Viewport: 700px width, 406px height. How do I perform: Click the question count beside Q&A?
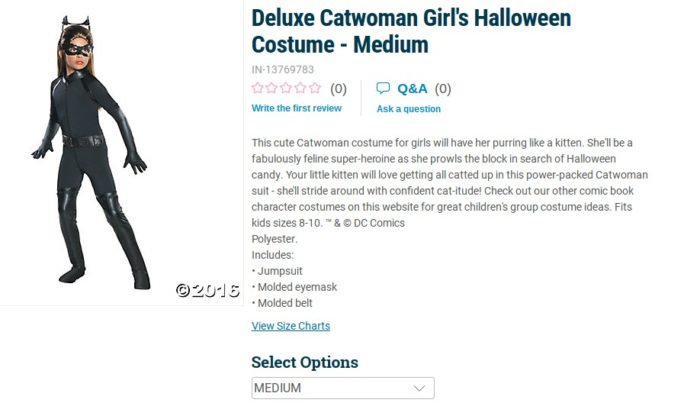[443, 88]
